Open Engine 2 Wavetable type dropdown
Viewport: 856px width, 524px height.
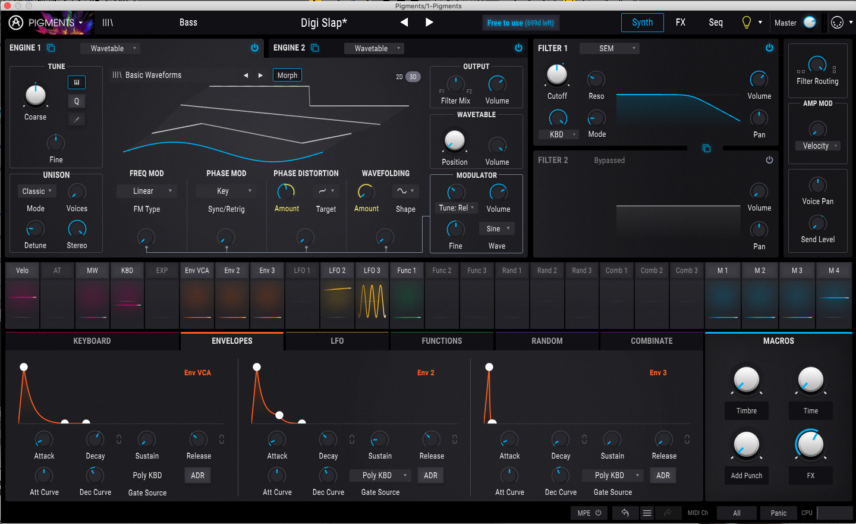click(x=374, y=49)
